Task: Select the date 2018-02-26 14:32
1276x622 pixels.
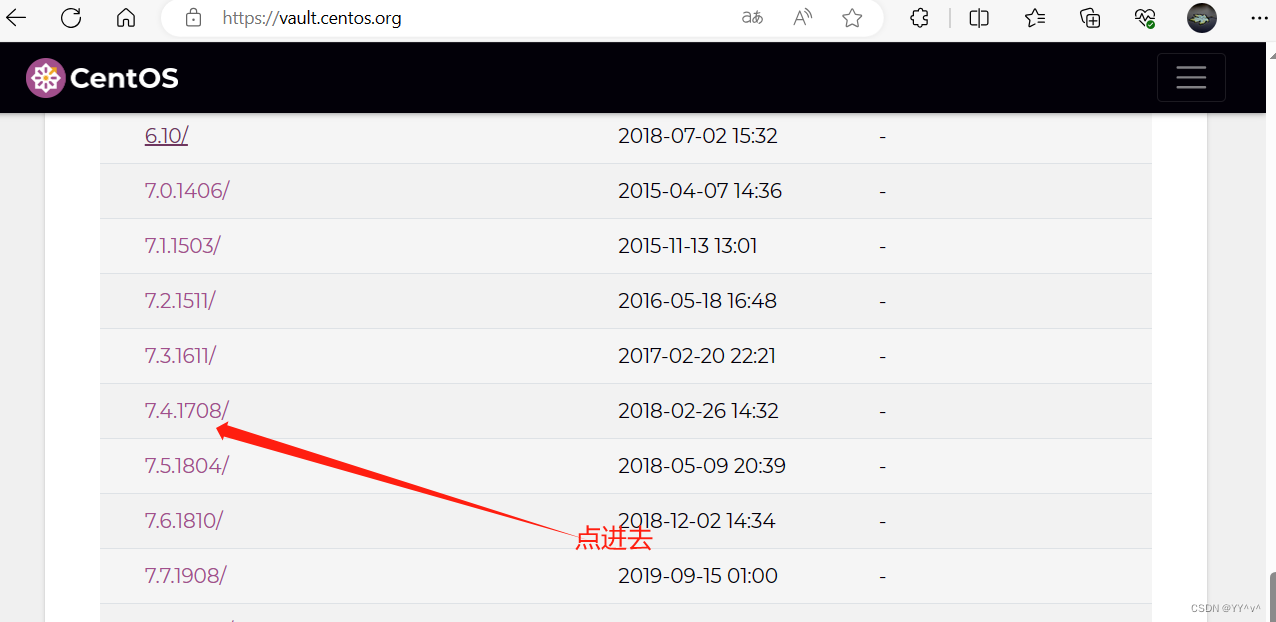Action: pyautogui.click(x=698, y=411)
